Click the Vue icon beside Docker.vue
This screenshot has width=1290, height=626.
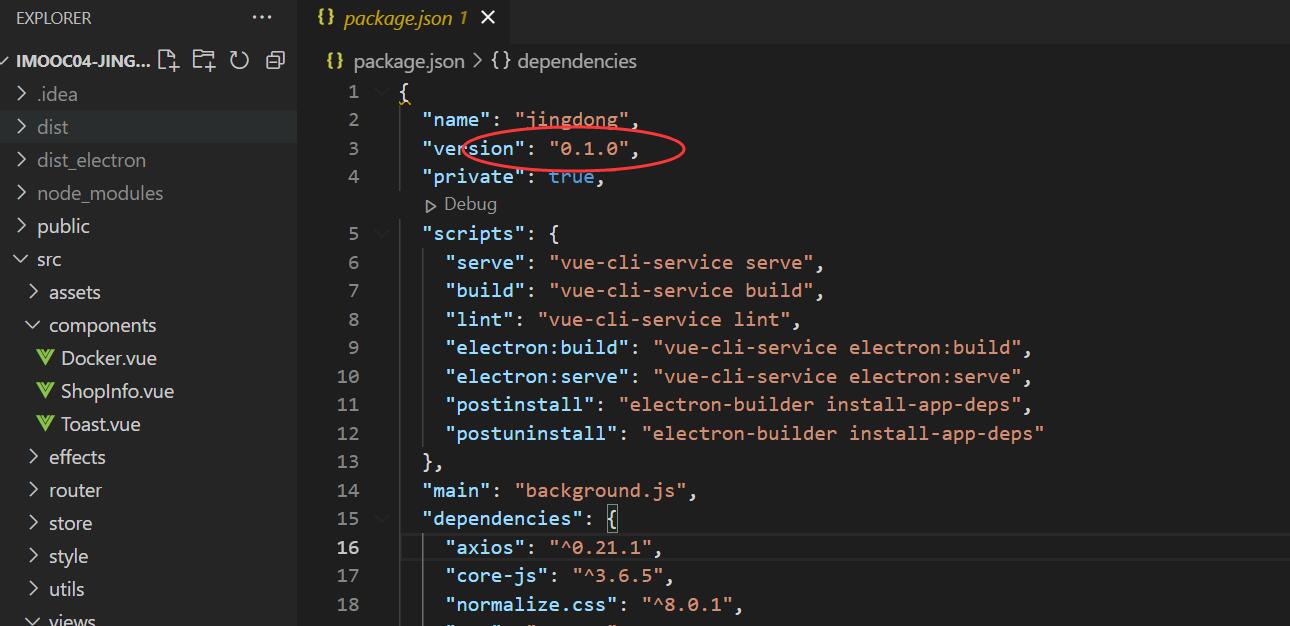[45, 358]
